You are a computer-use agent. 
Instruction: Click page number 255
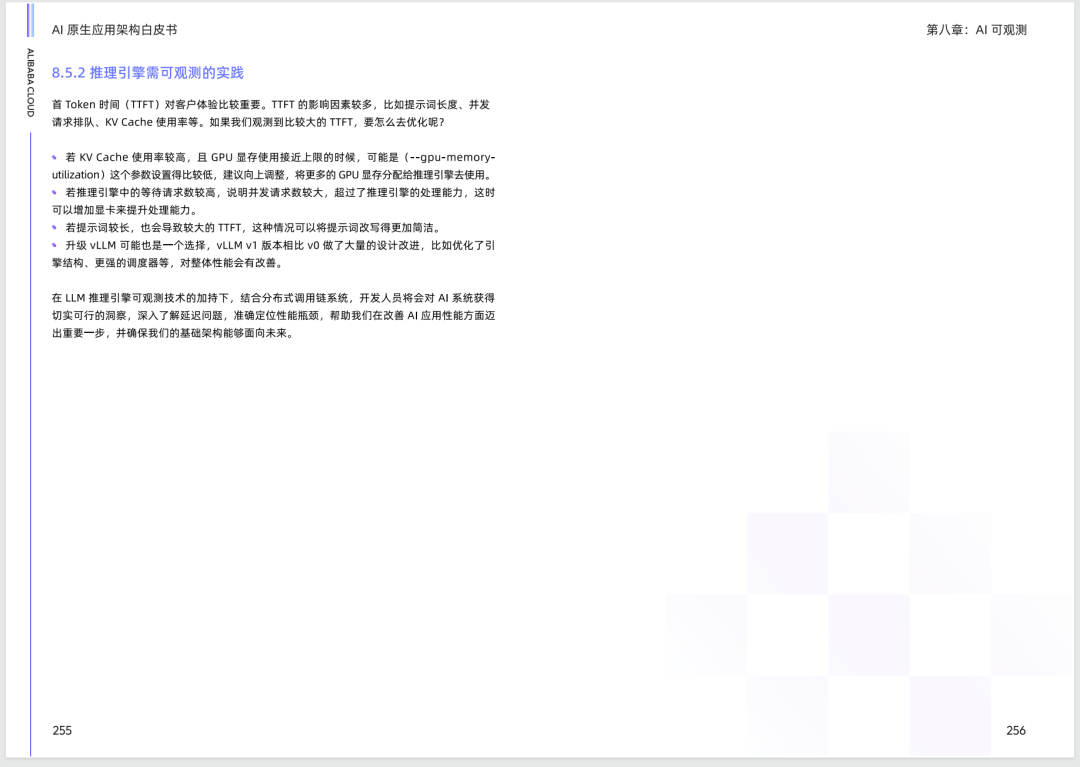(62, 731)
